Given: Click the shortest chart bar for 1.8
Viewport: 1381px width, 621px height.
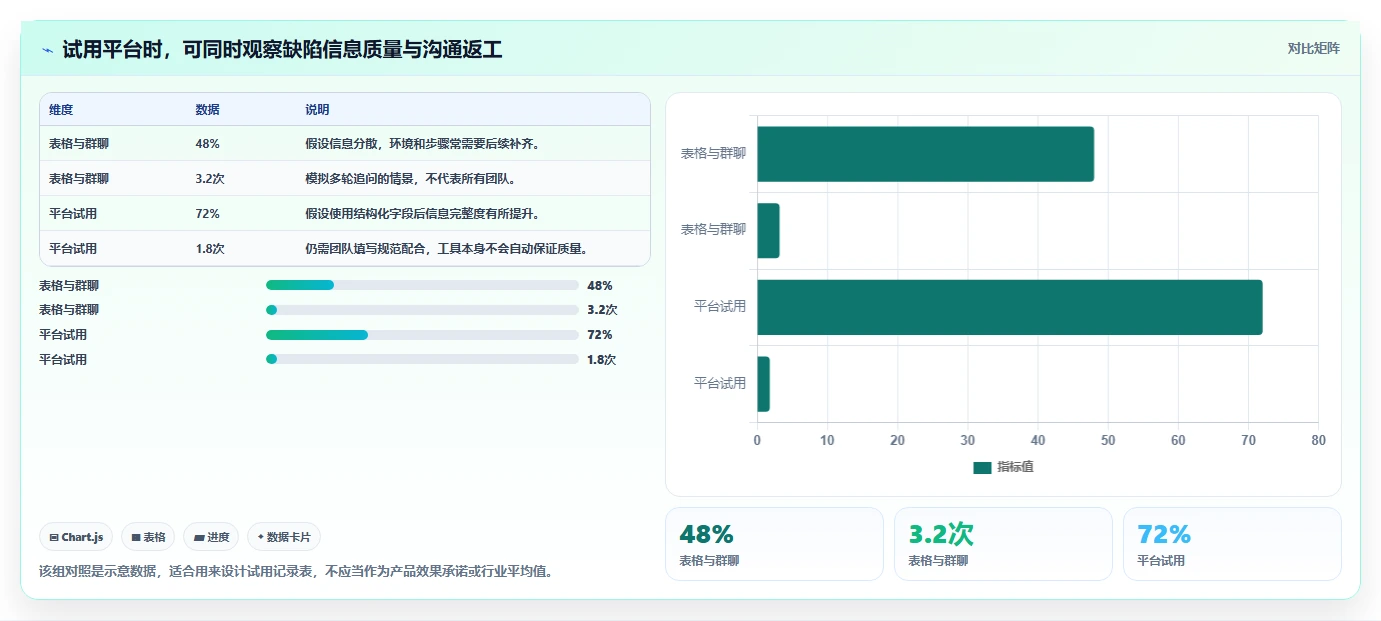Looking at the screenshot, I should [x=763, y=384].
